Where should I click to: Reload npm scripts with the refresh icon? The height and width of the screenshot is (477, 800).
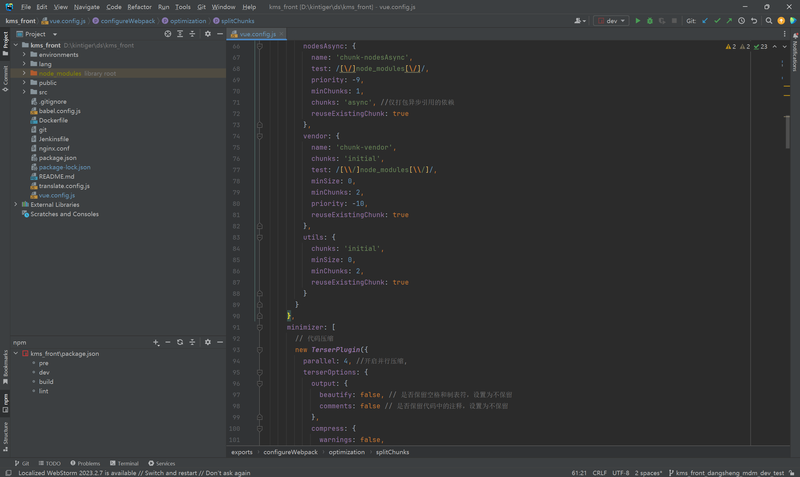(180, 342)
